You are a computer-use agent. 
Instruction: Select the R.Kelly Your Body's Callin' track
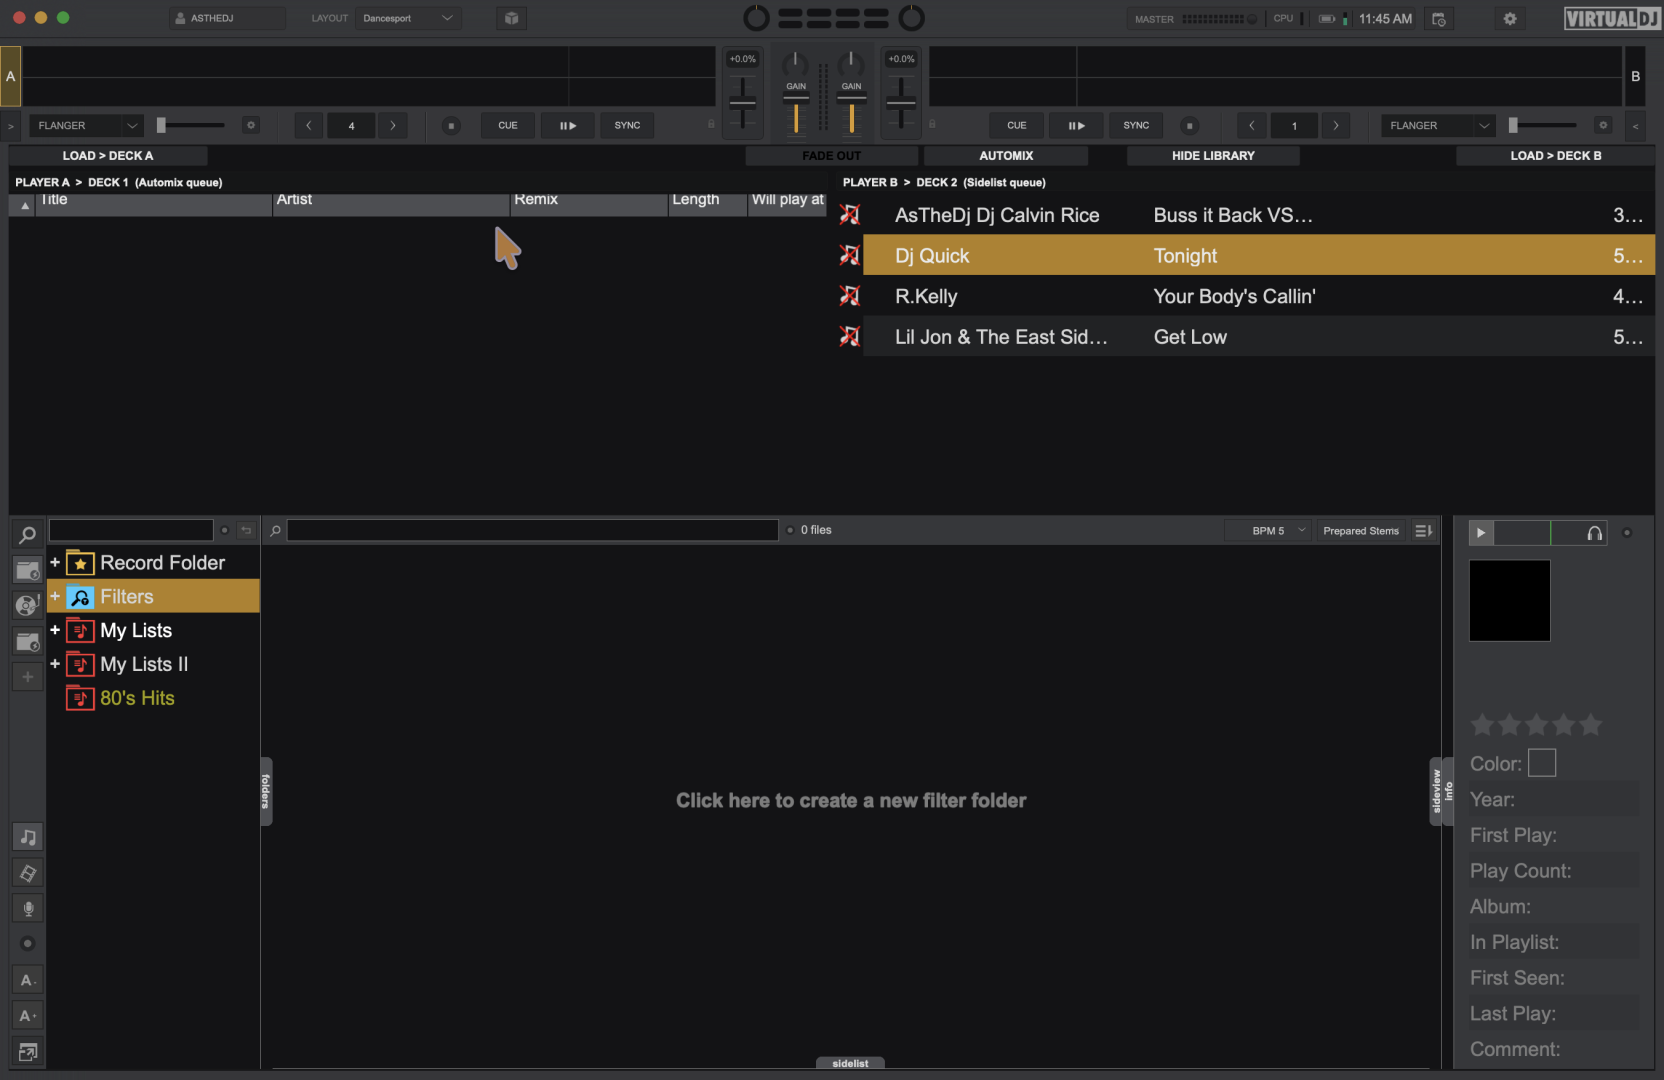[1258, 297]
